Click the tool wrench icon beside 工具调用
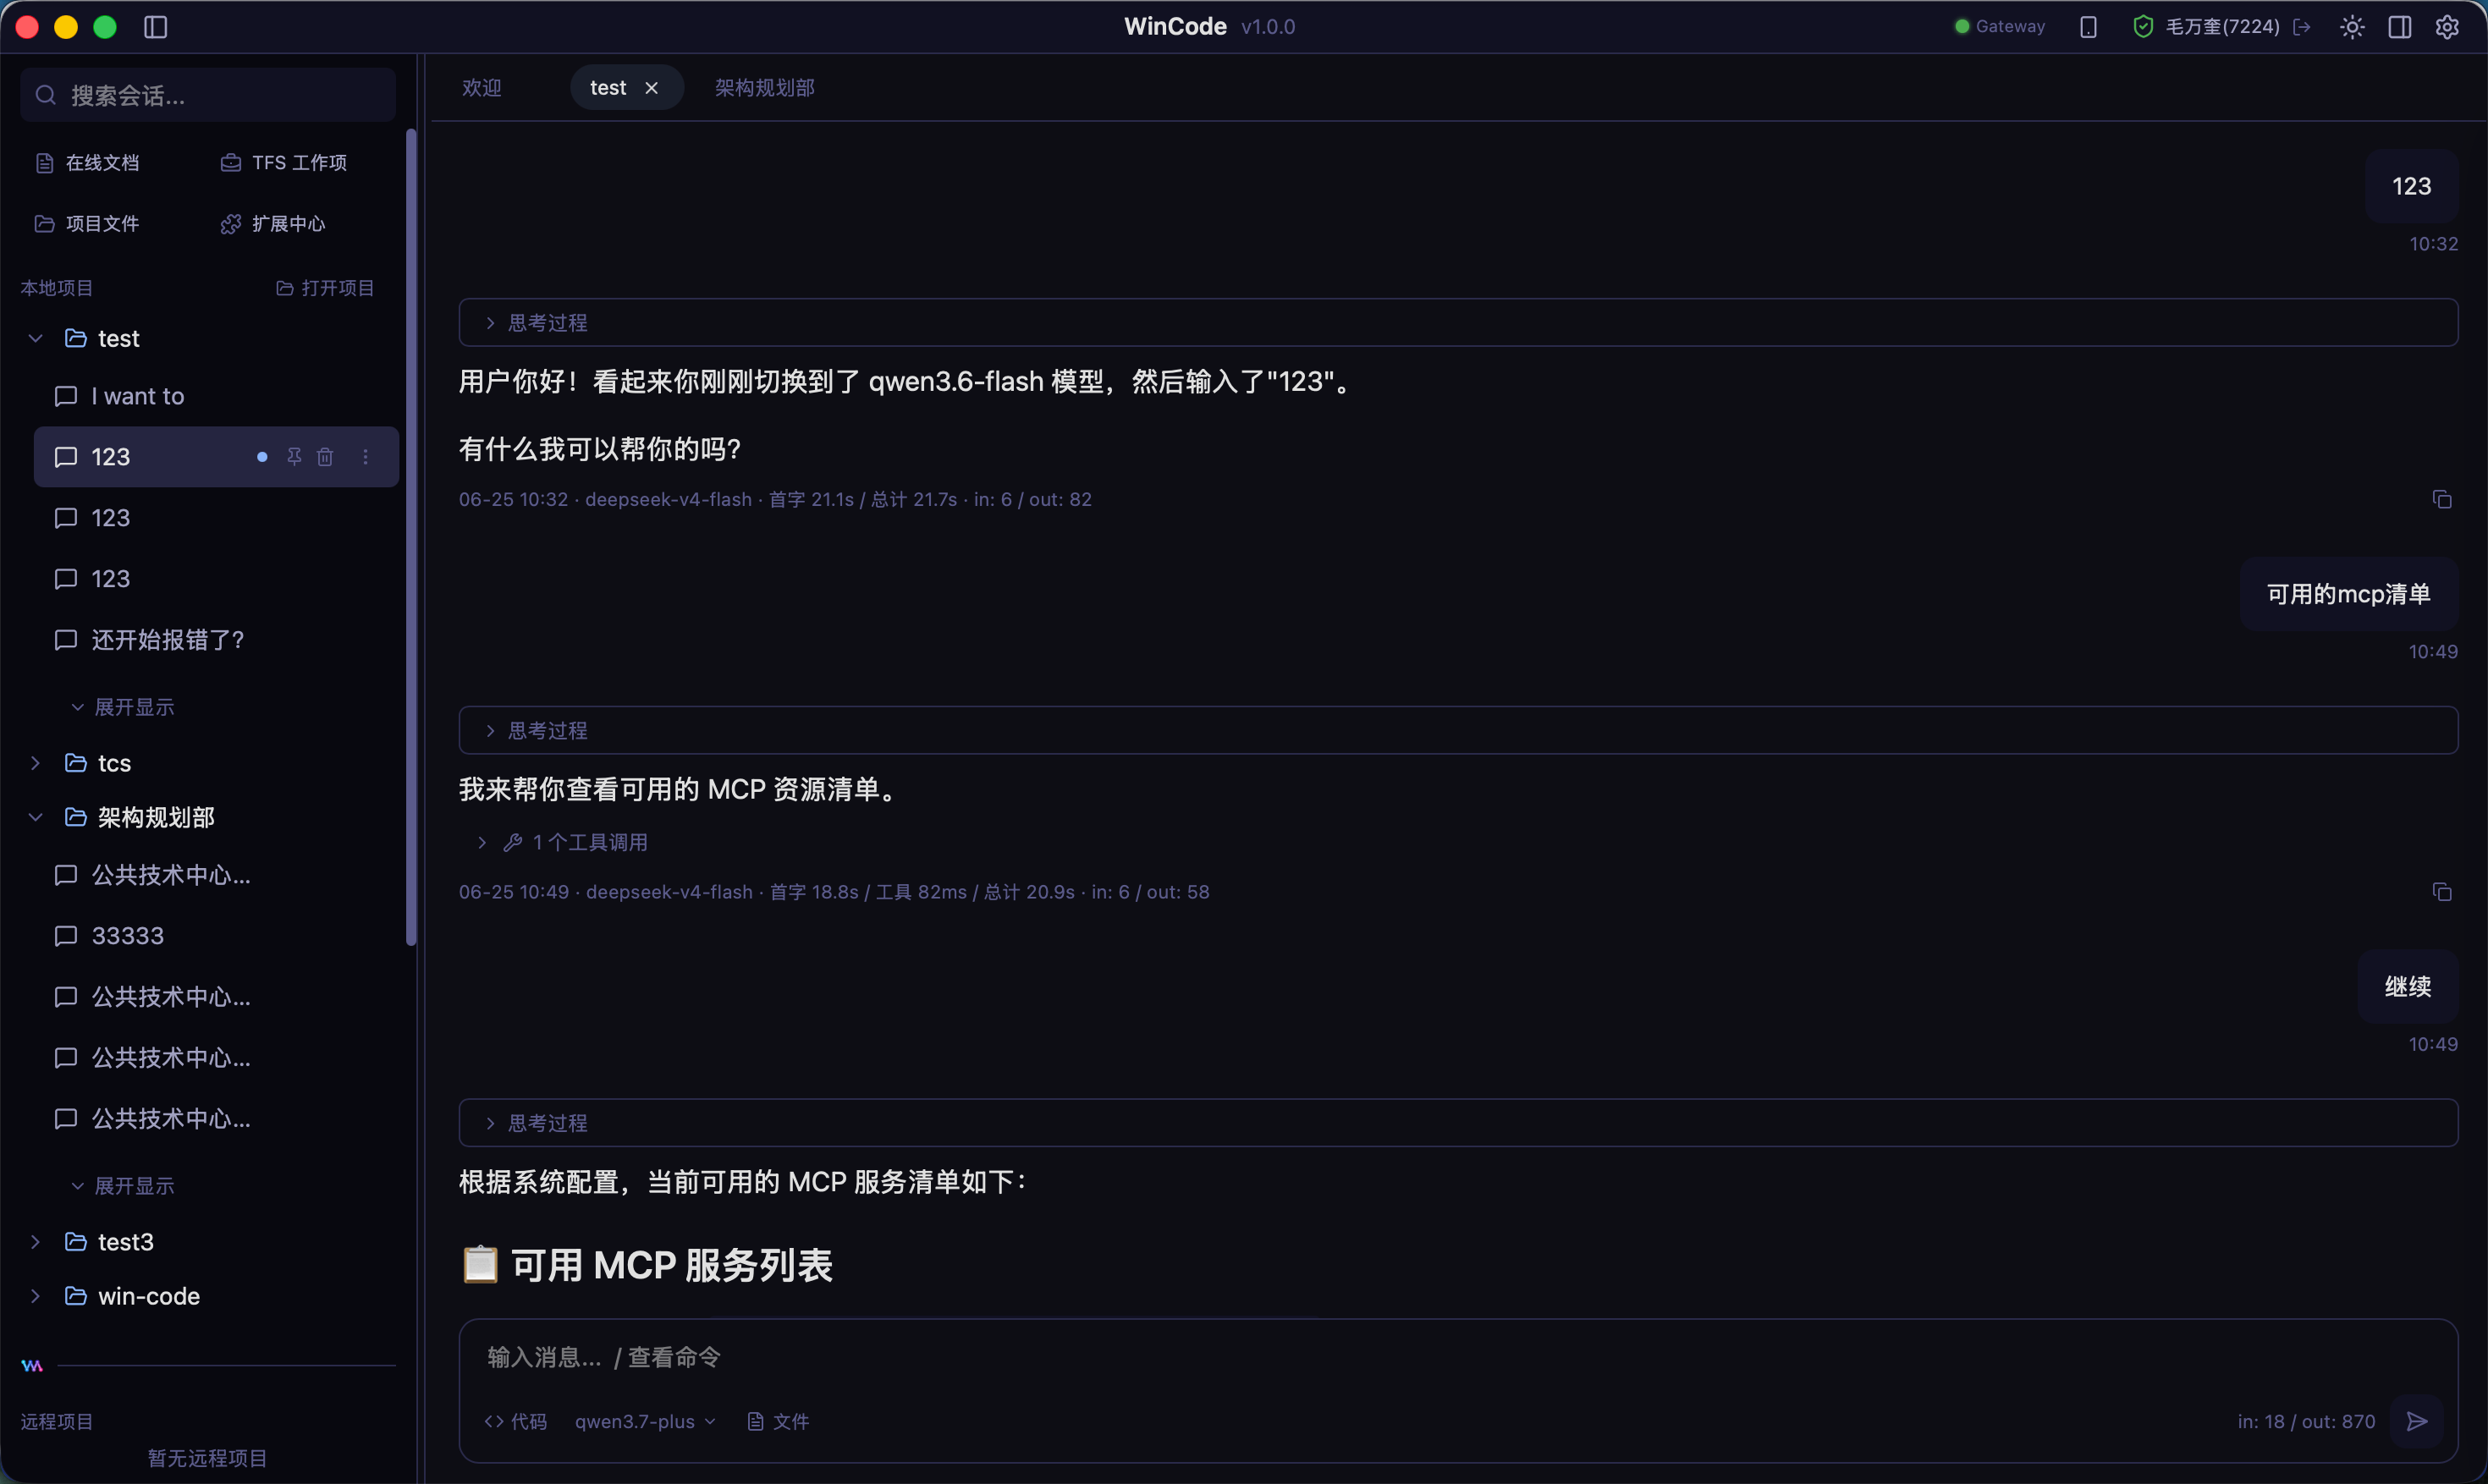 (513, 843)
